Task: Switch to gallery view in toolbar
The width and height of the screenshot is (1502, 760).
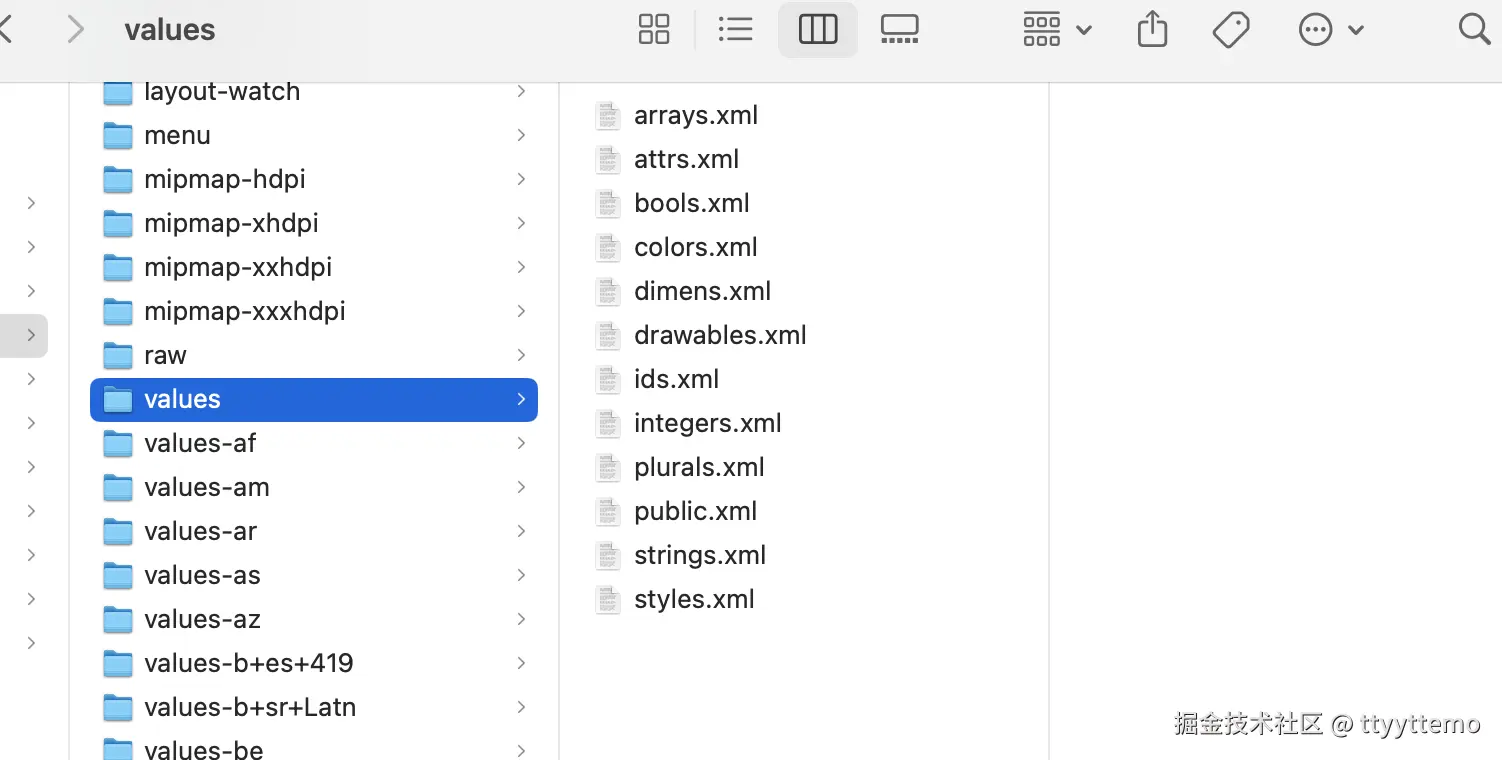Action: click(x=899, y=30)
